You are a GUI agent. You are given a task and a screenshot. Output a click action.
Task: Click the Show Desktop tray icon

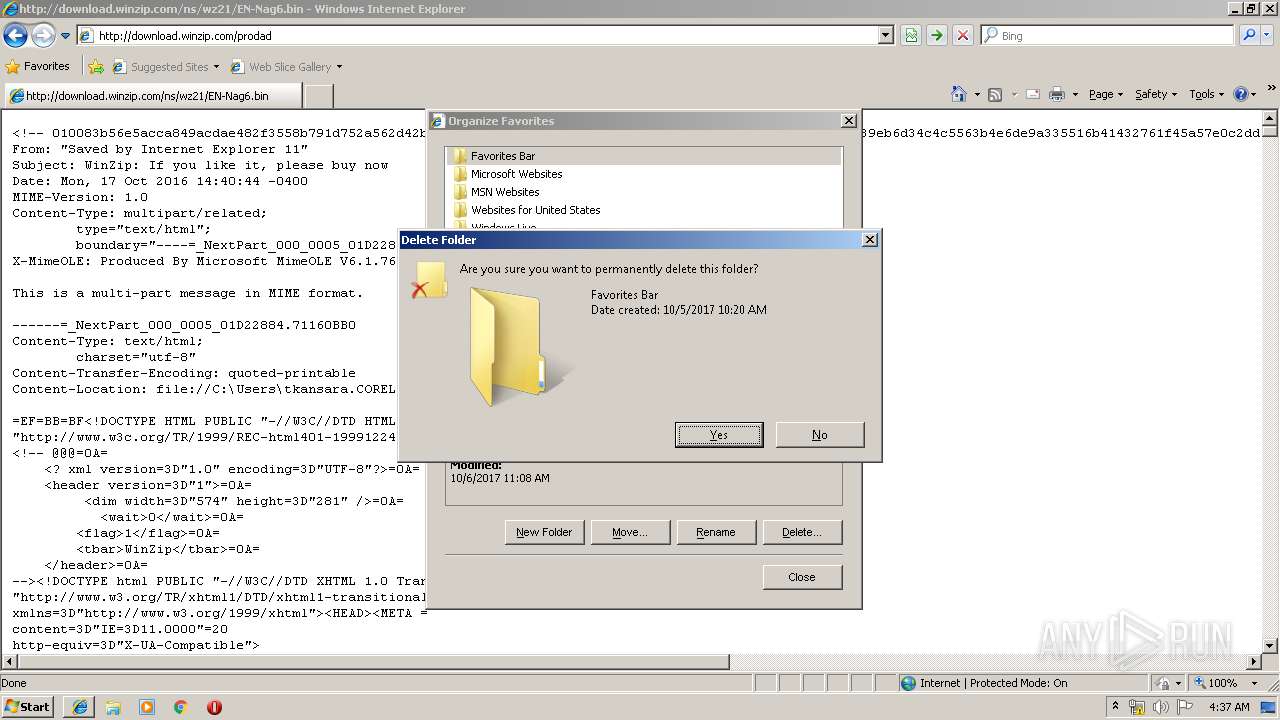1269,707
